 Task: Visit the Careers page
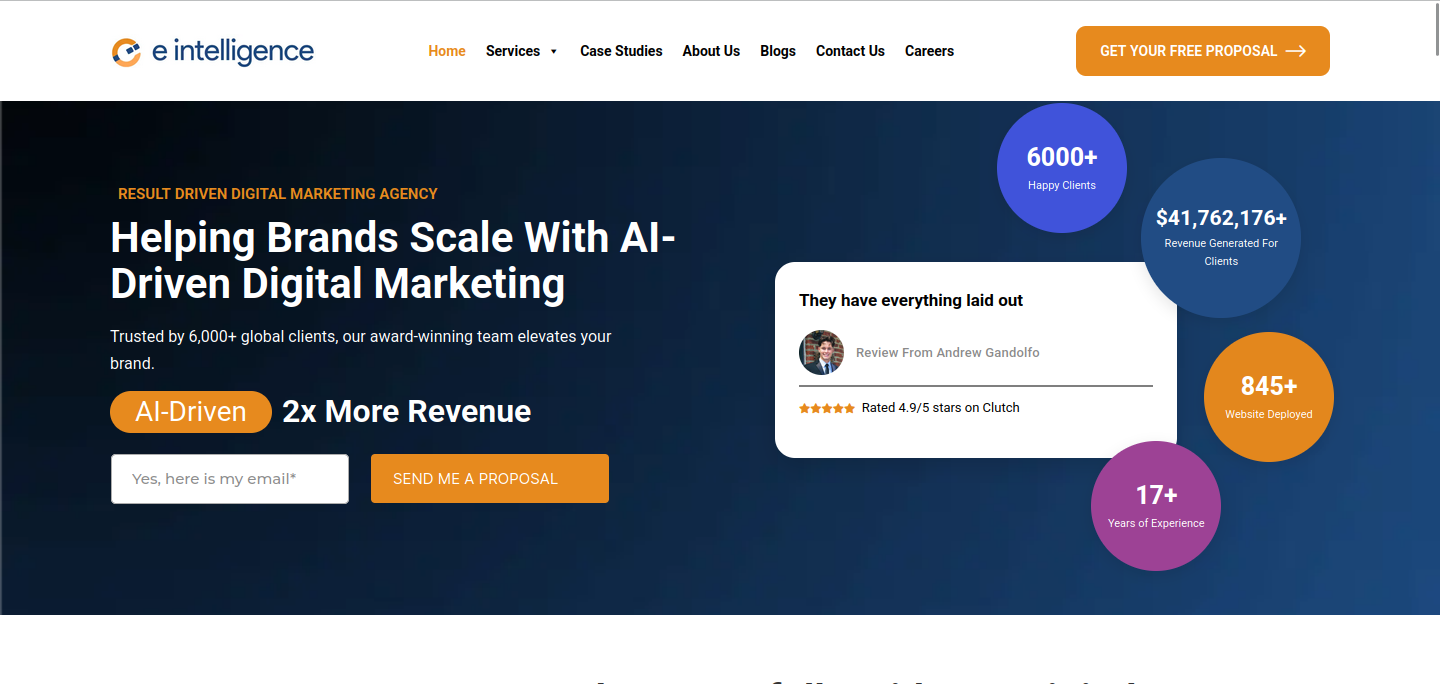click(929, 51)
